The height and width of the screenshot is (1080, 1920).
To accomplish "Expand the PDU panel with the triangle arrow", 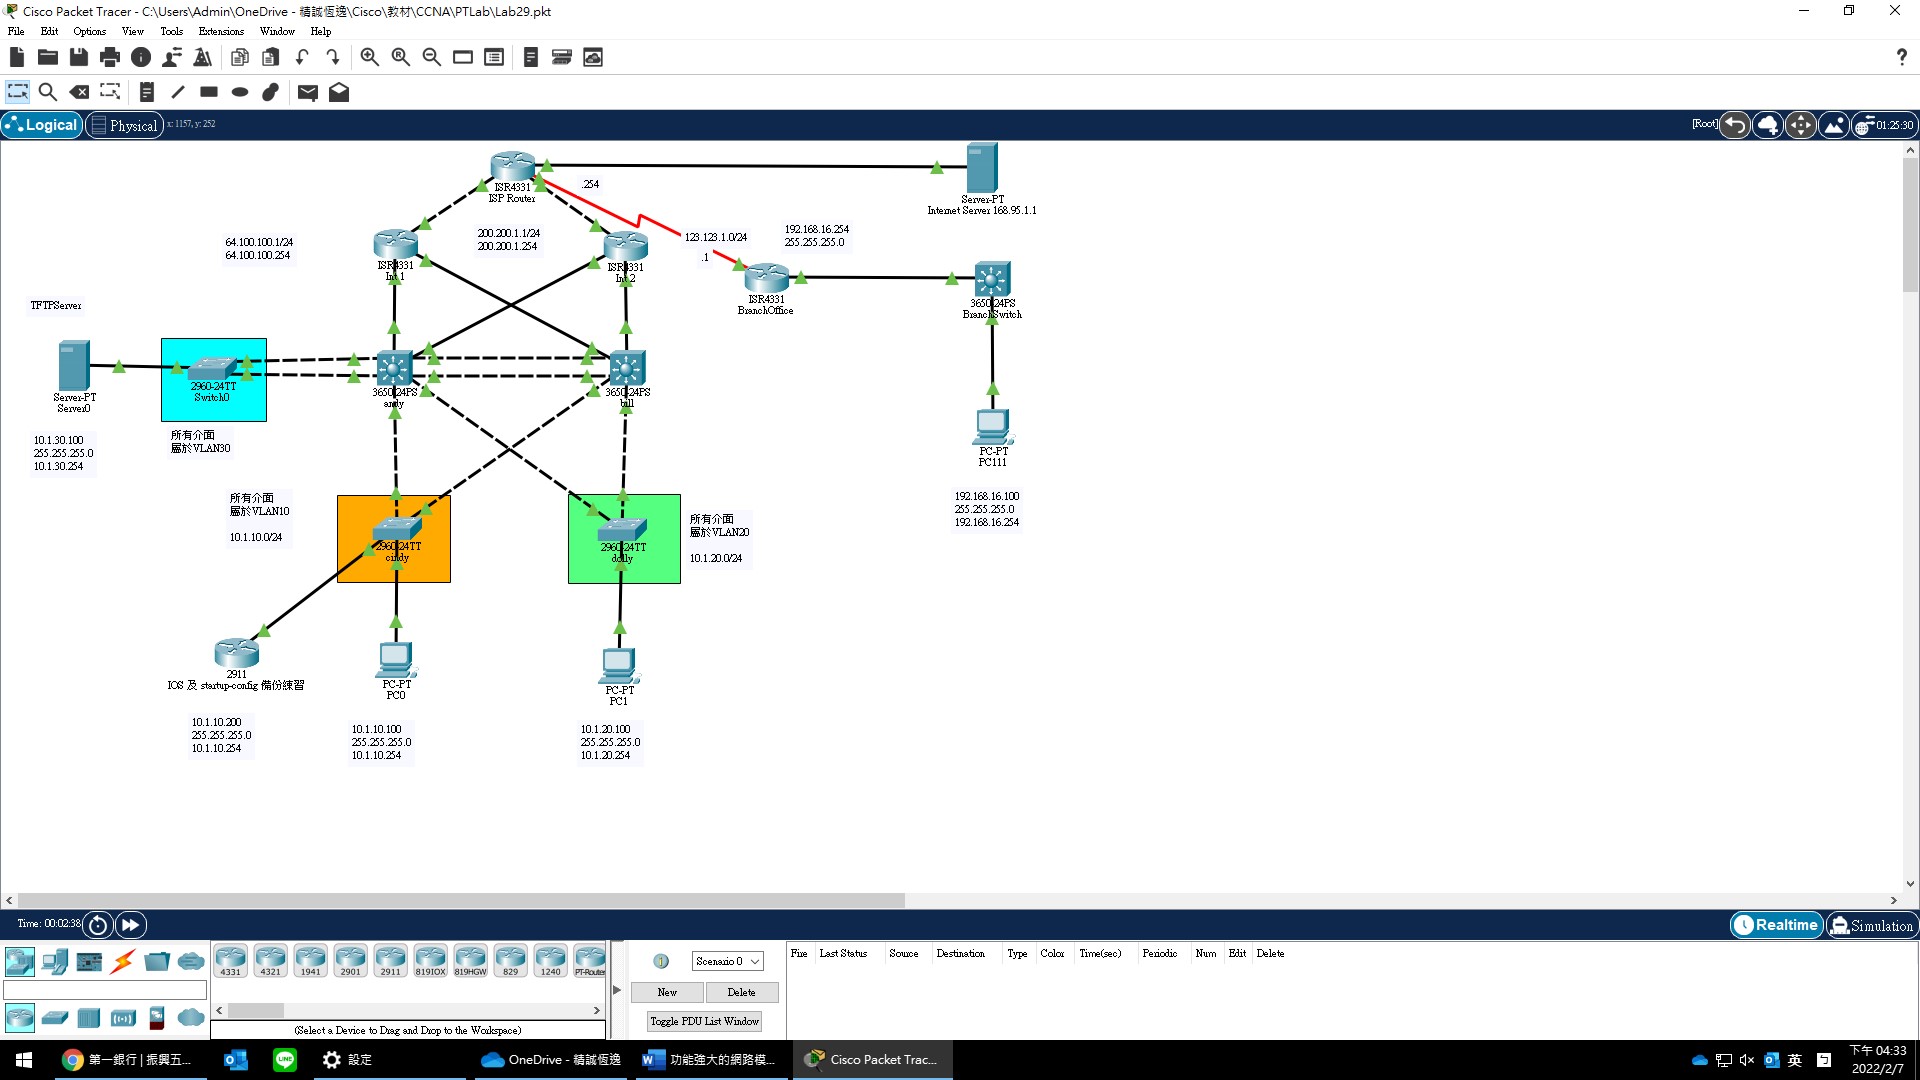I will (x=617, y=990).
